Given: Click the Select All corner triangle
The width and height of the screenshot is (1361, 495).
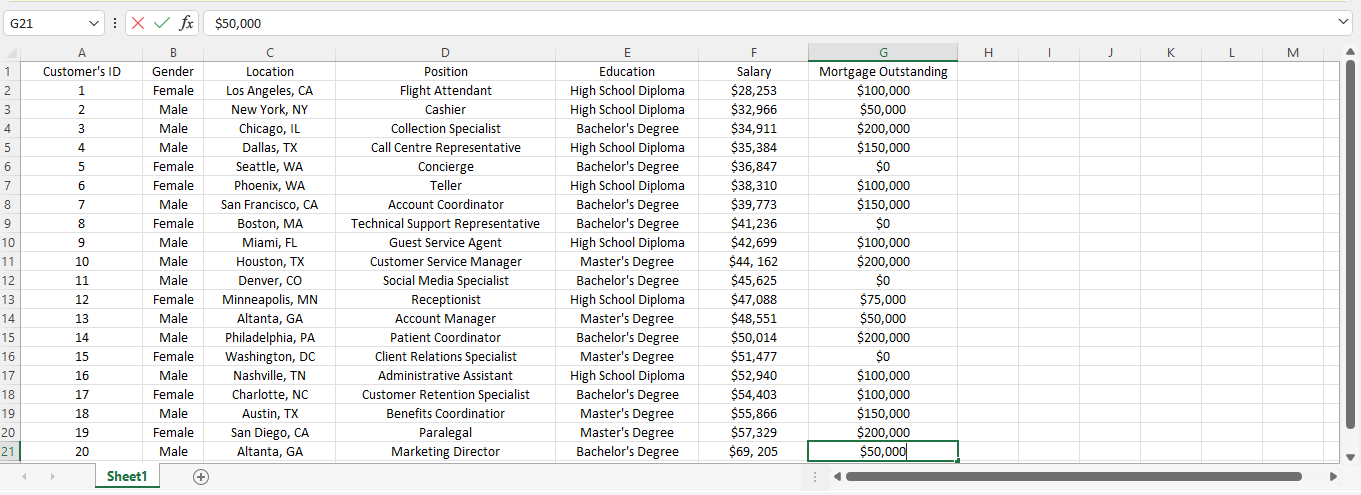Looking at the screenshot, I should click(11, 53).
